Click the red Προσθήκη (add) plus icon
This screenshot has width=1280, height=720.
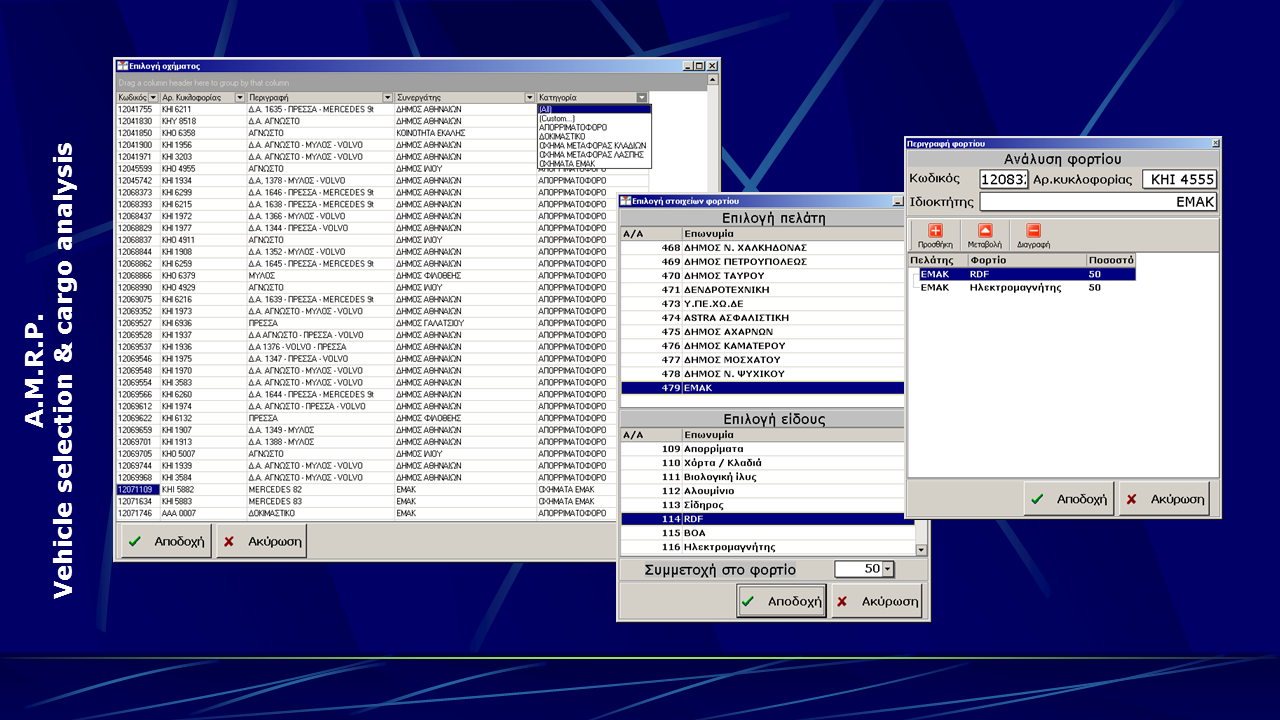[935, 231]
